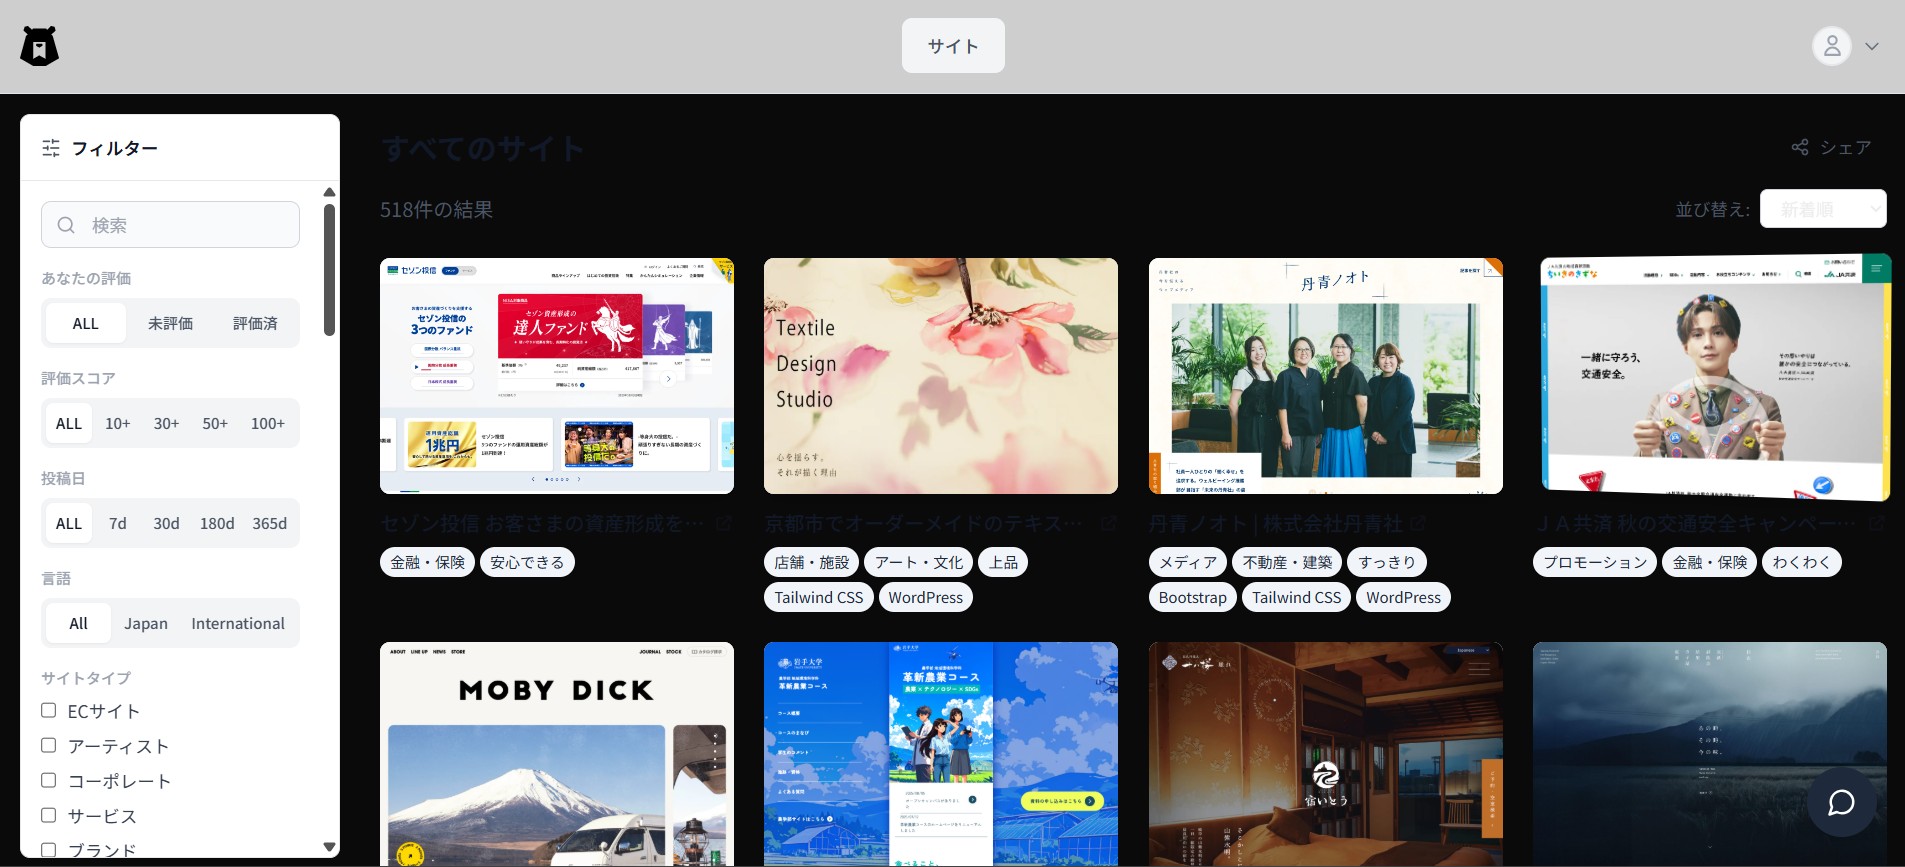
Task: Click the bear logo icon
Action: [x=40, y=46]
